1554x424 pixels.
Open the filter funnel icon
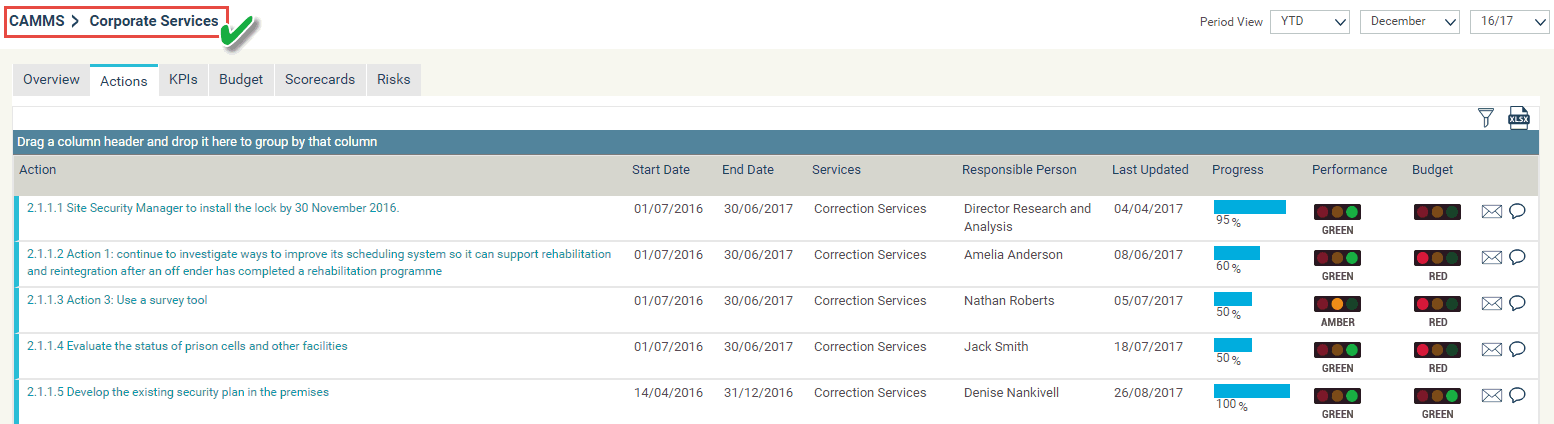[1485, 118]
